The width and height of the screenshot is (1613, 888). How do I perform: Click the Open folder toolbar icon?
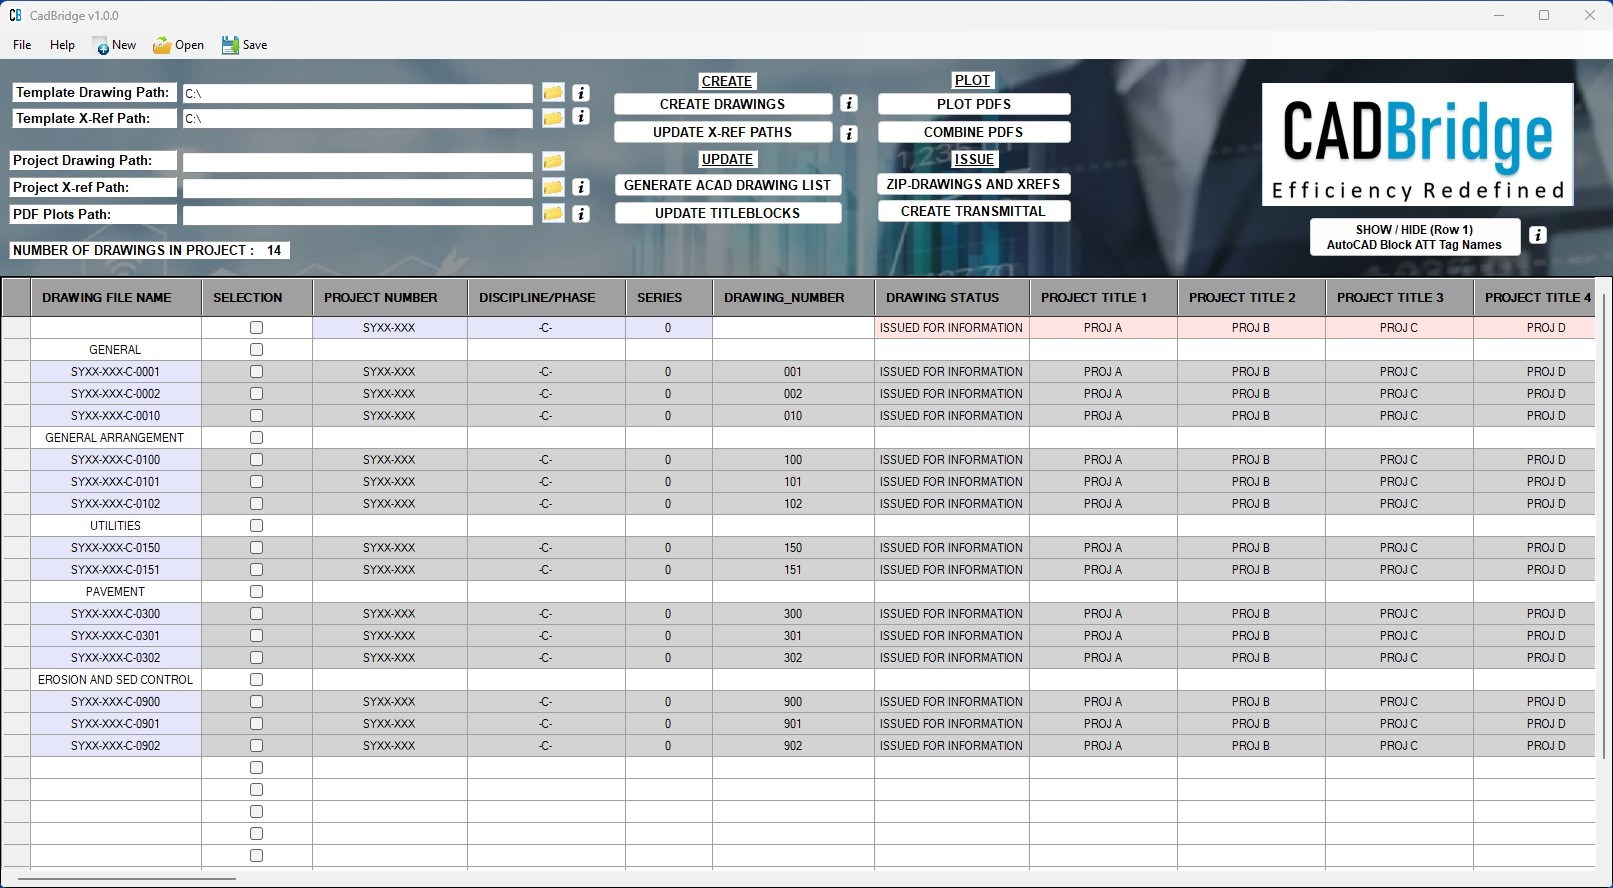click(161, 45)
